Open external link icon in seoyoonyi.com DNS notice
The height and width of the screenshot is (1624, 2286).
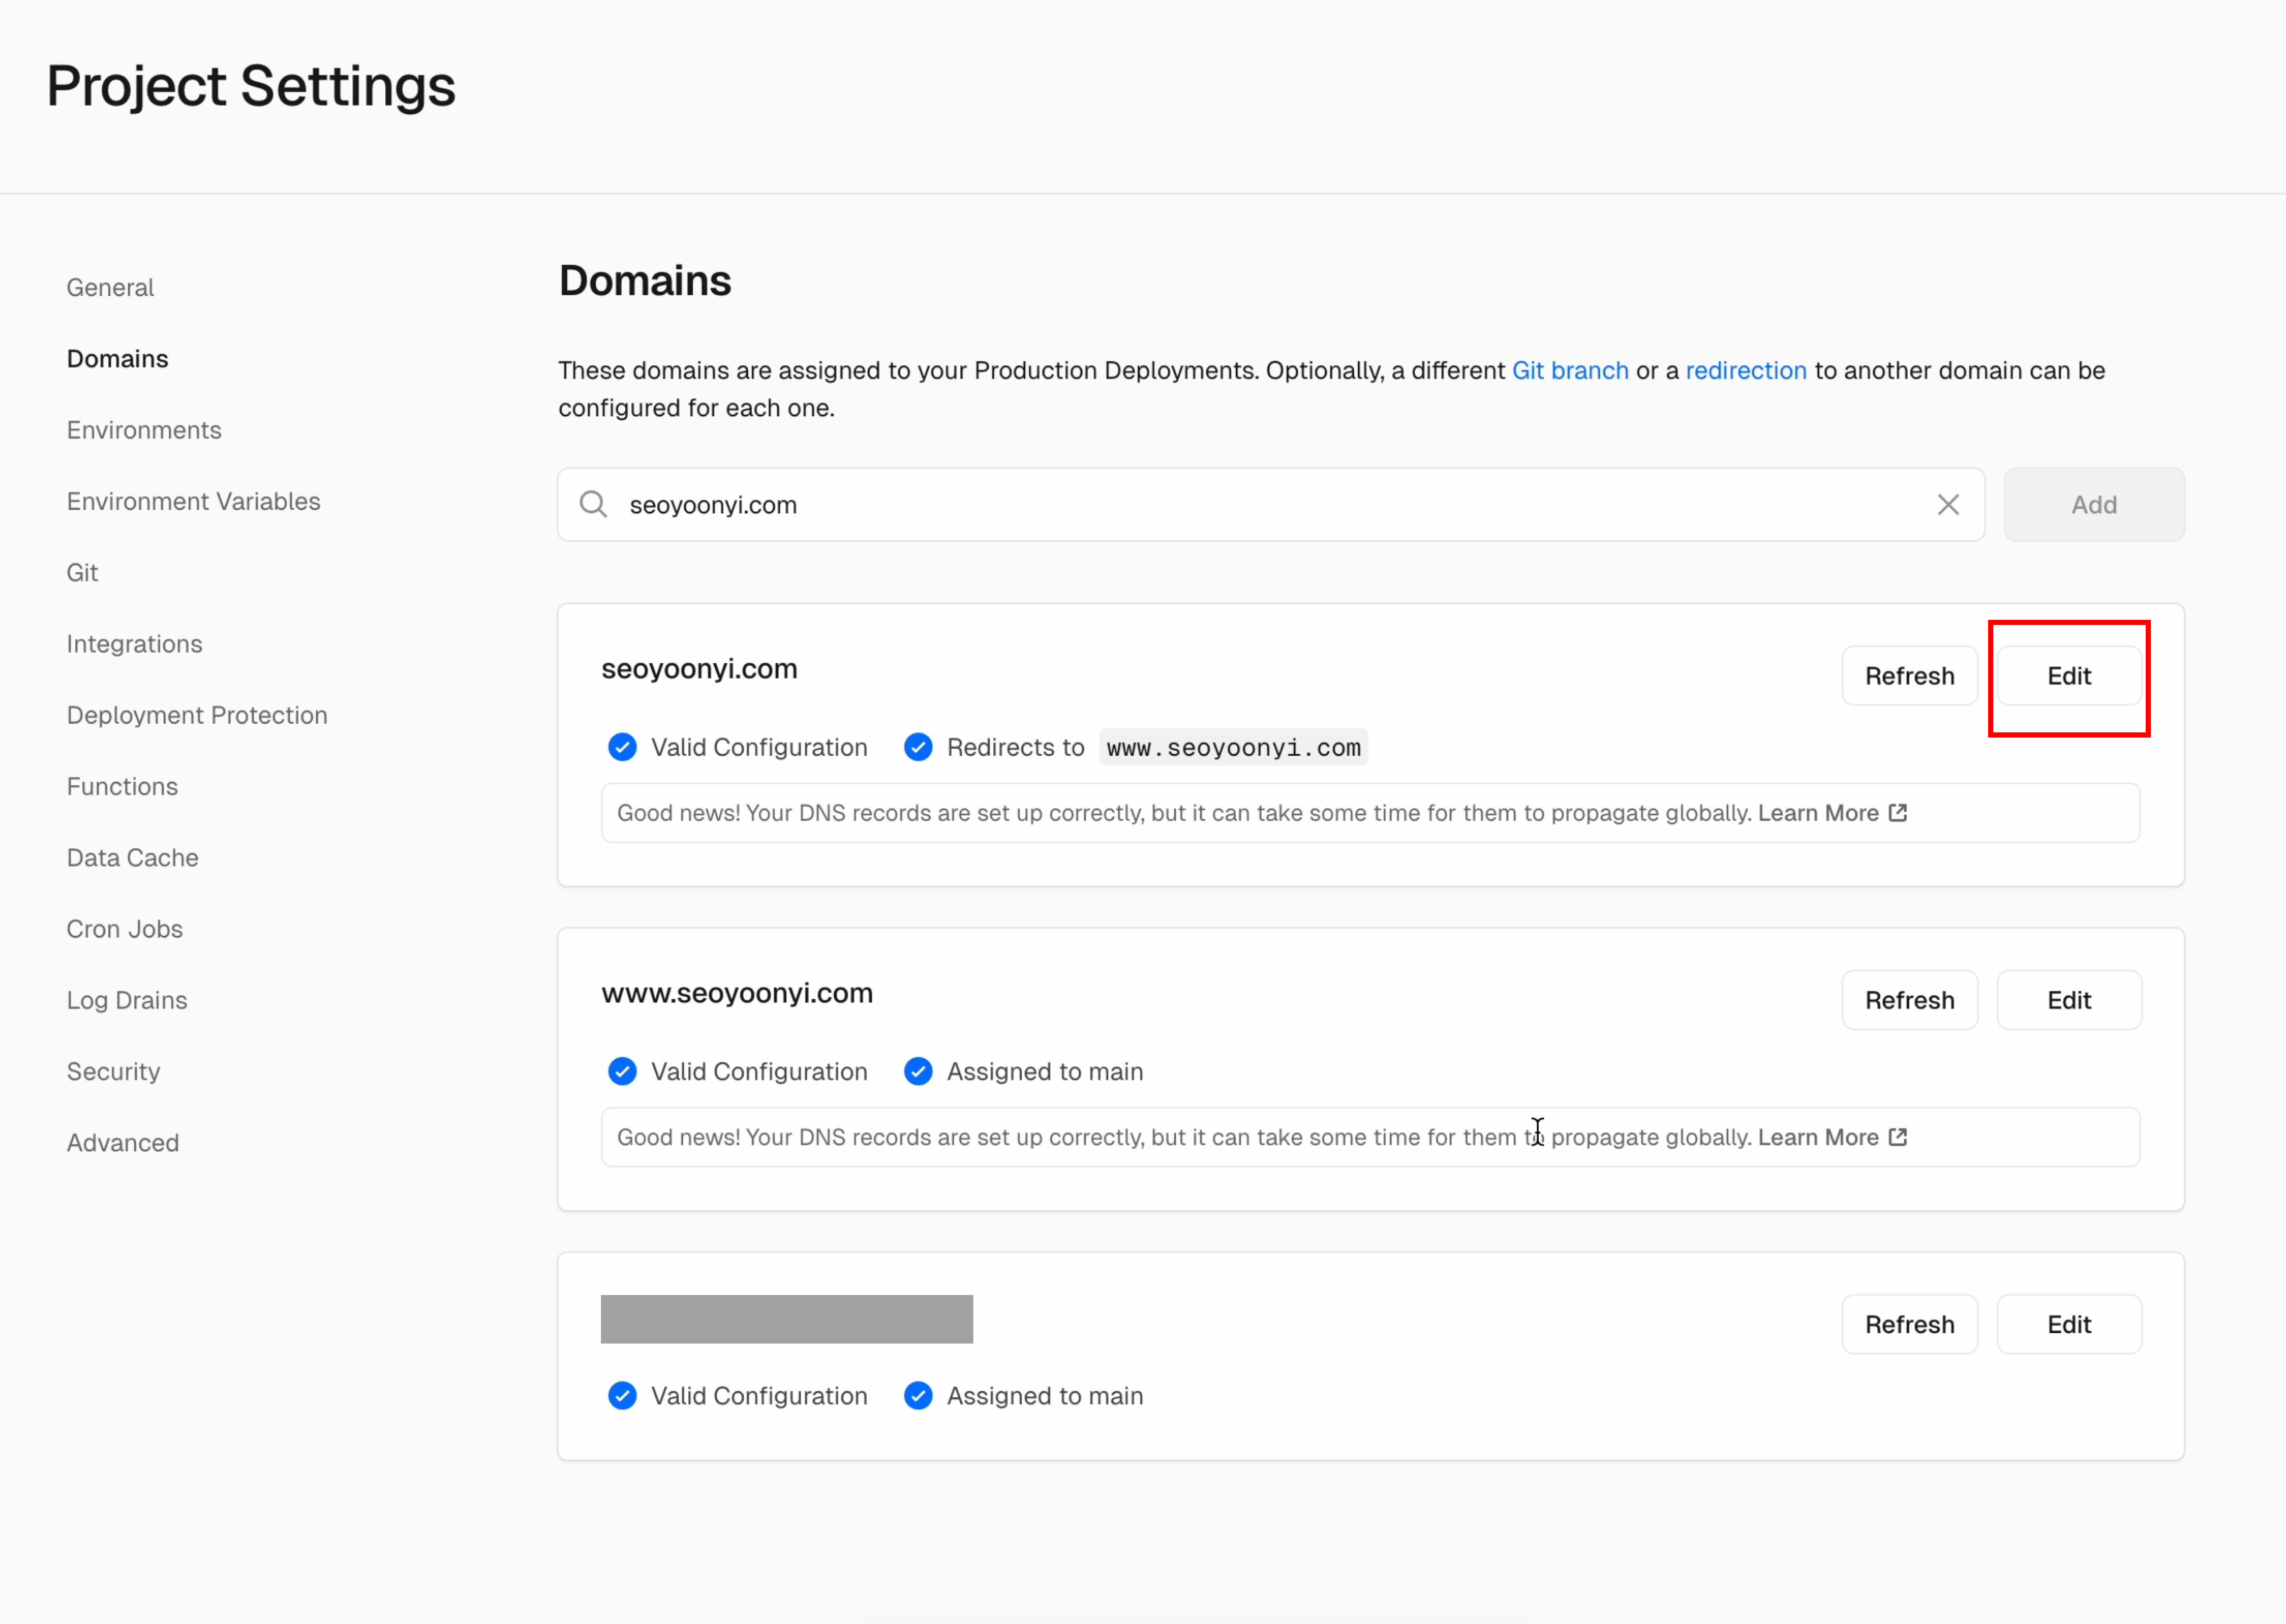[1898, 812]
